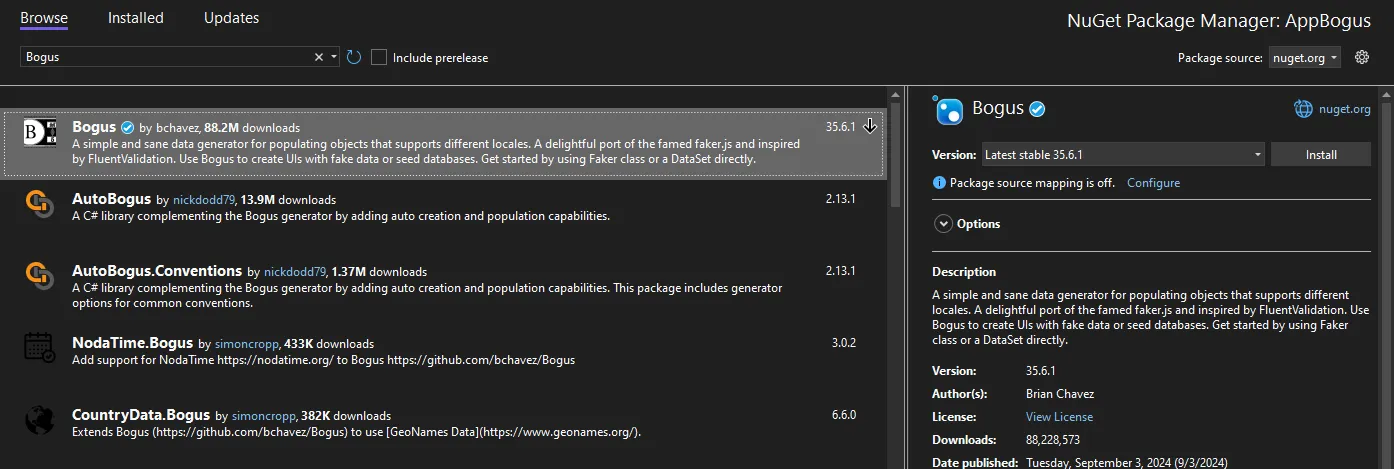
Task: Open package source settings gear
Action: (x=1361, y=57)
